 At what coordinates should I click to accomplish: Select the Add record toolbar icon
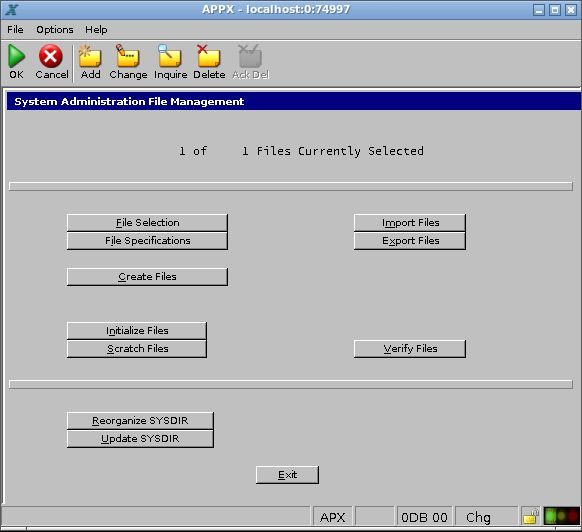[90, 56]
